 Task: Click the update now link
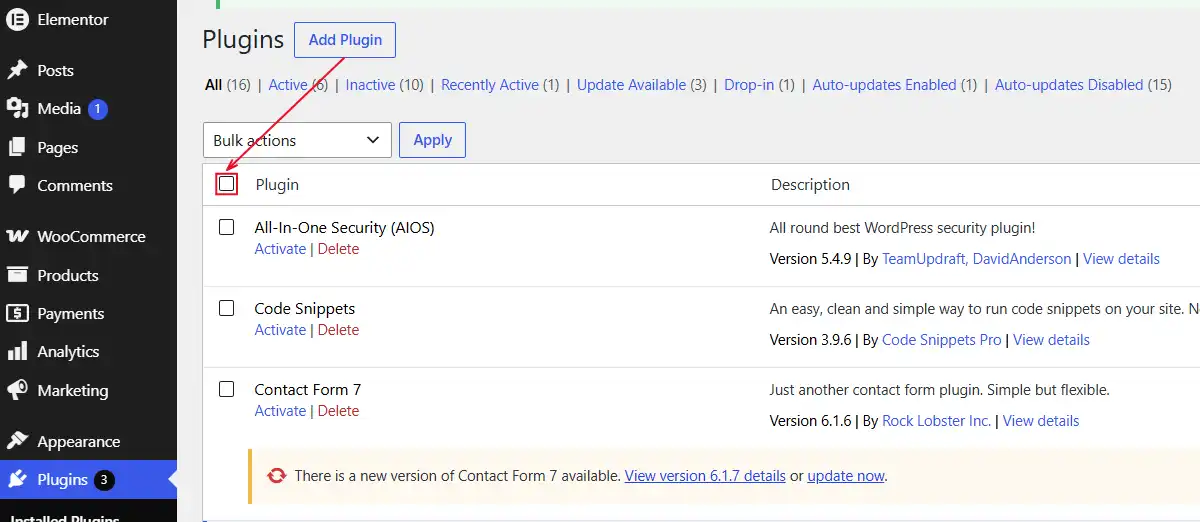click(x=846, y=476)
